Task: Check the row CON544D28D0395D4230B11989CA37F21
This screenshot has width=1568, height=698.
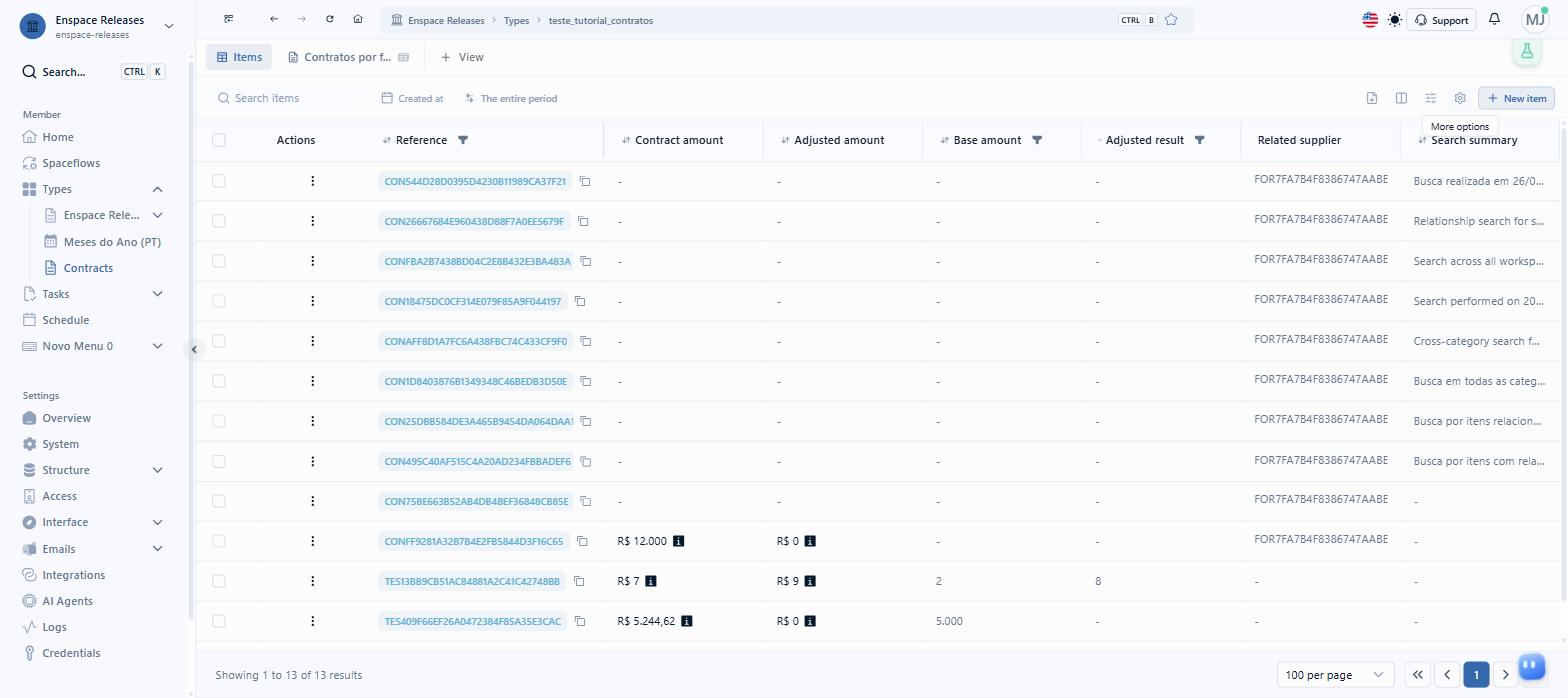Action: click(219, 181)
